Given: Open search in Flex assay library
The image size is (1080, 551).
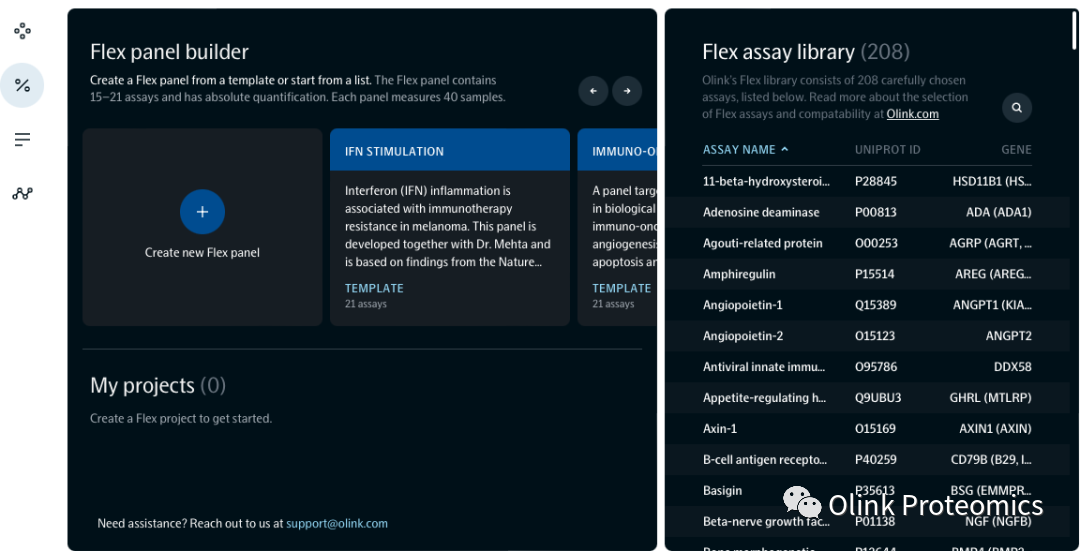Looking at the screenshot, I should (1017, 107).
